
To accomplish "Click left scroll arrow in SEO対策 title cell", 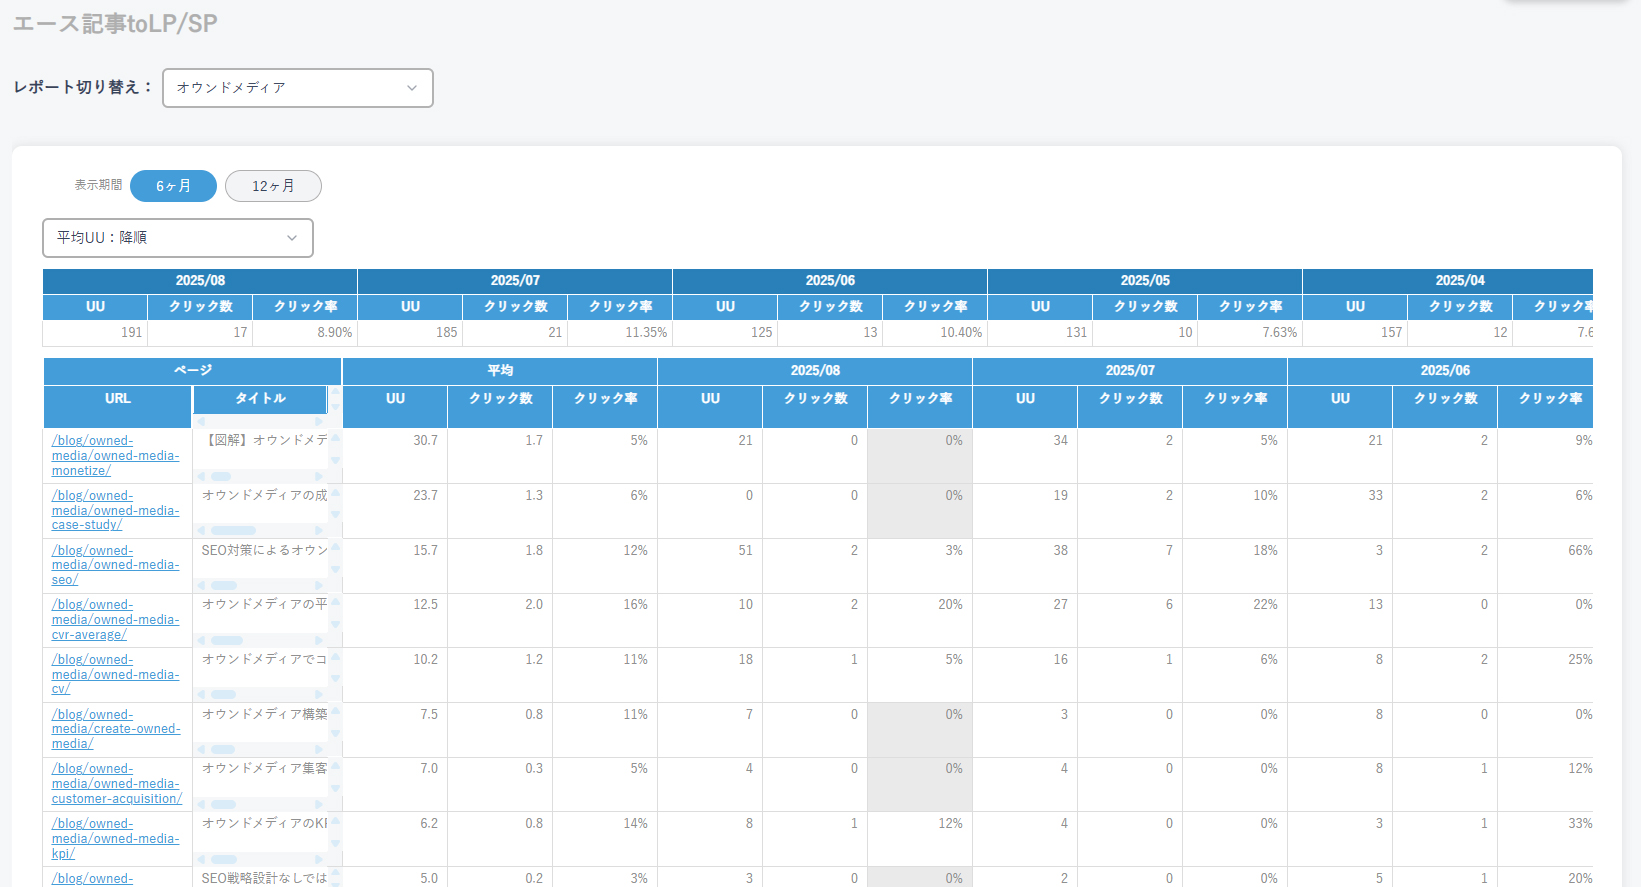I will 201,585.
